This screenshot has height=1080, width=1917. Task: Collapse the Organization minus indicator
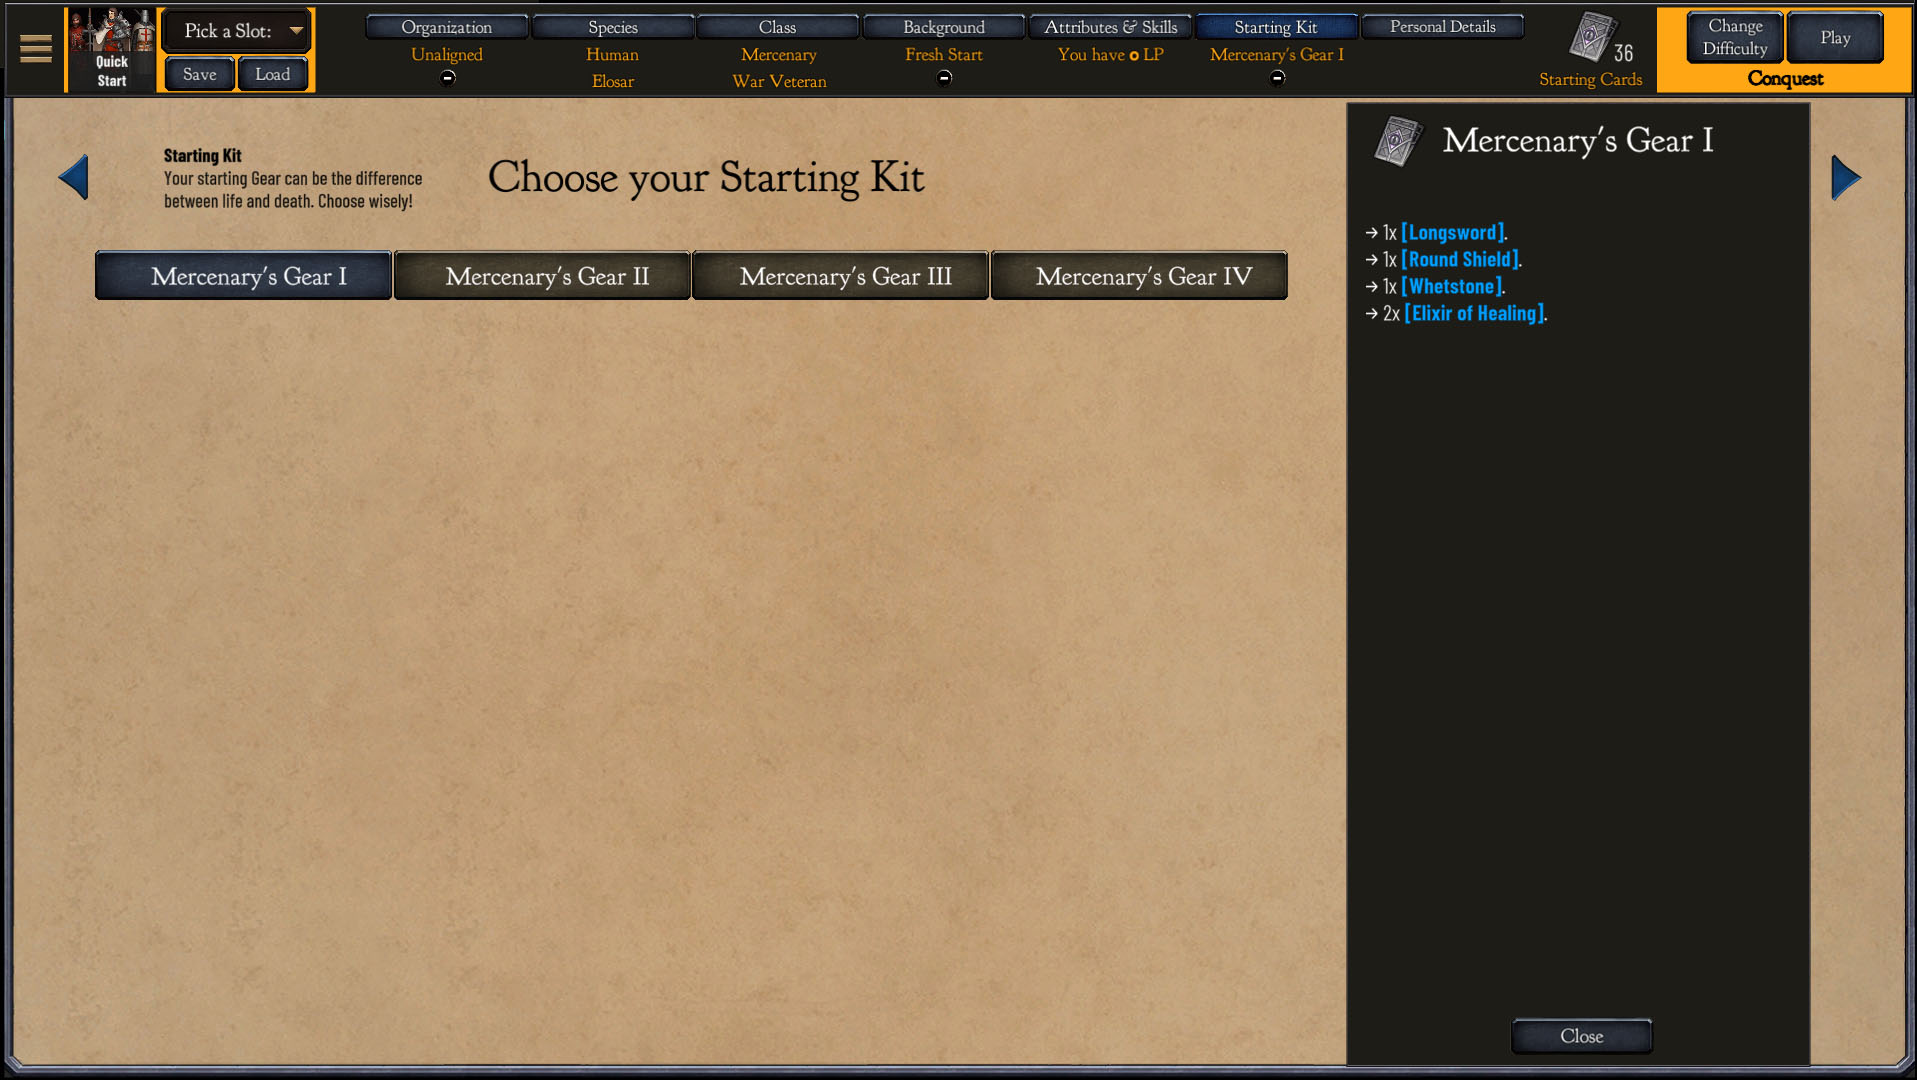click(x=447, y=78)
